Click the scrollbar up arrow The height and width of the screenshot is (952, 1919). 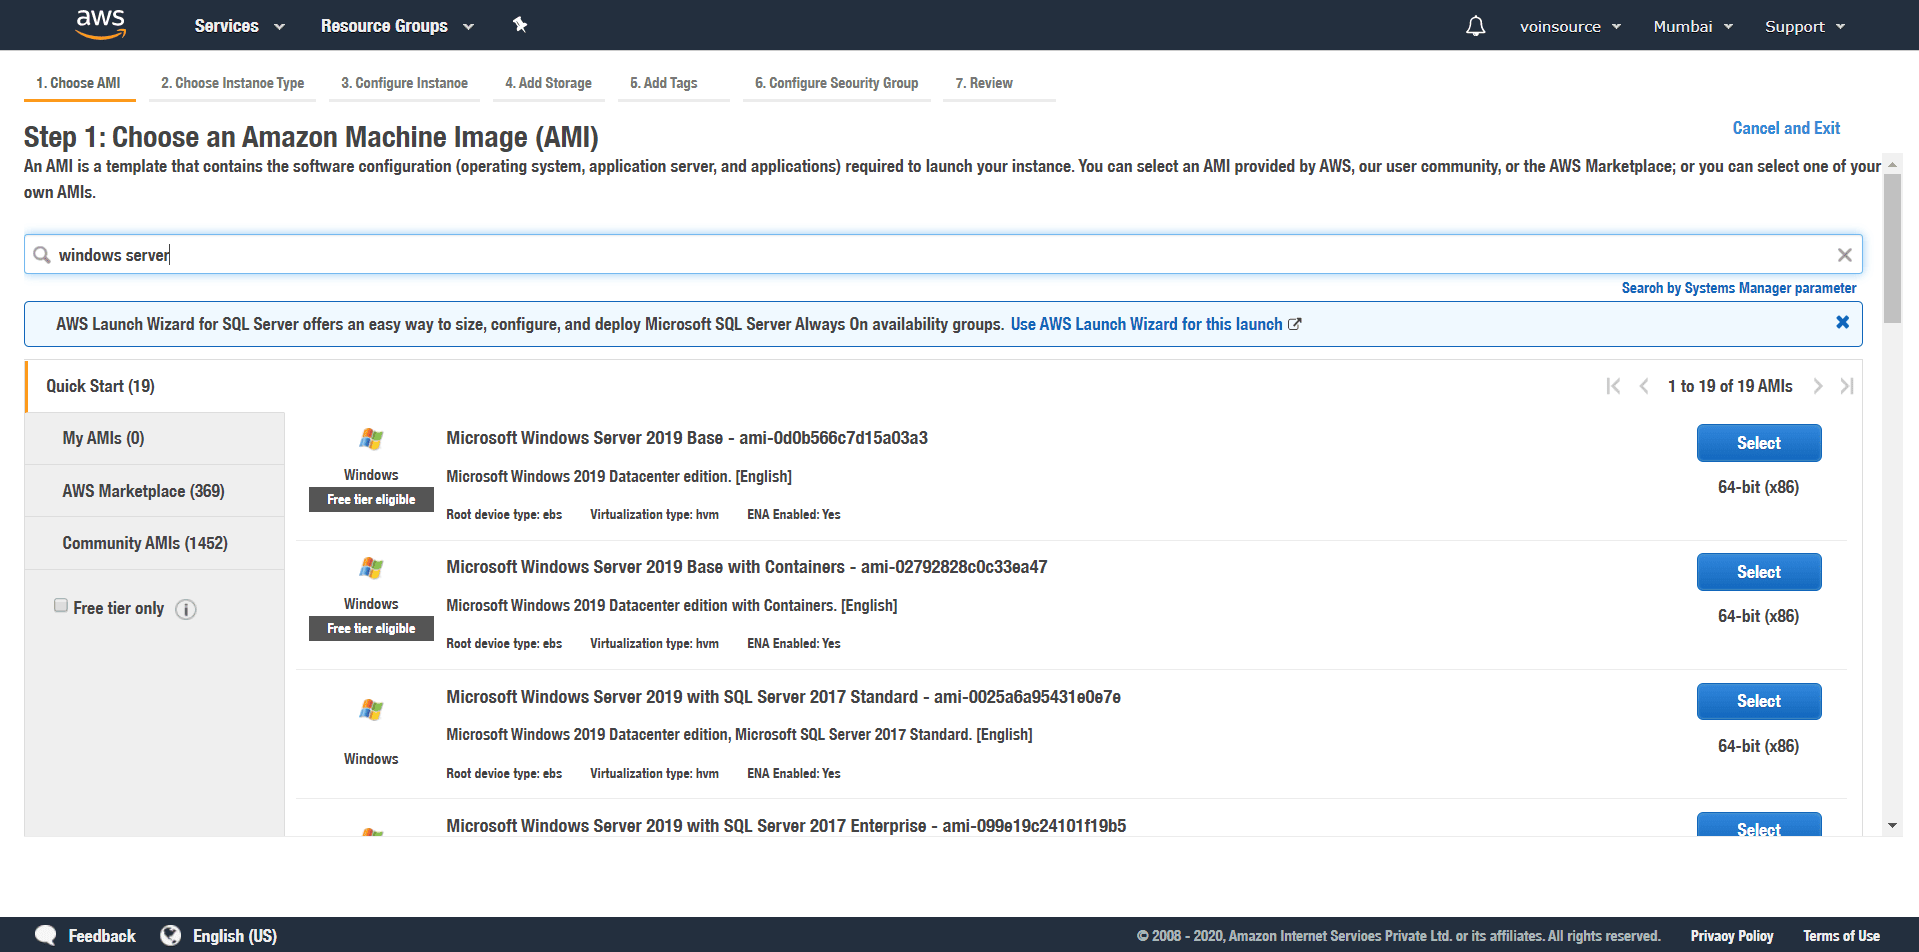1892,164
